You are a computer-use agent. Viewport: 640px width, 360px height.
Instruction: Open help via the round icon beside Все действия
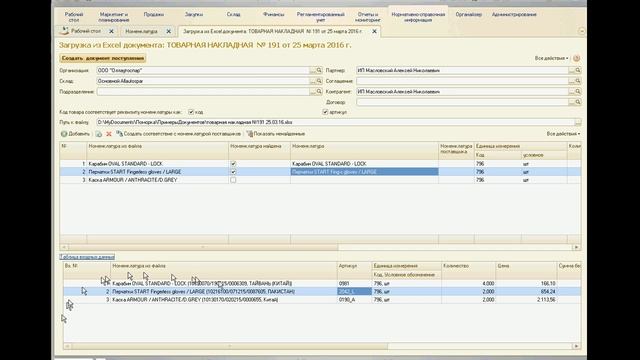coord(576,58)
